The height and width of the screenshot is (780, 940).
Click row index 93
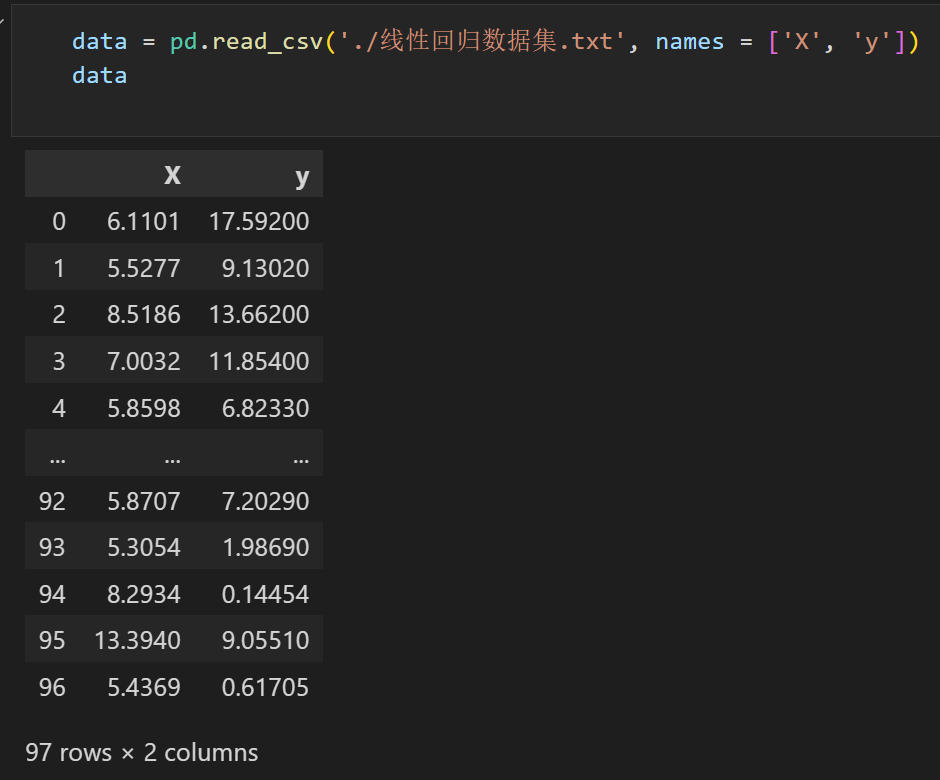click(52, 547)
